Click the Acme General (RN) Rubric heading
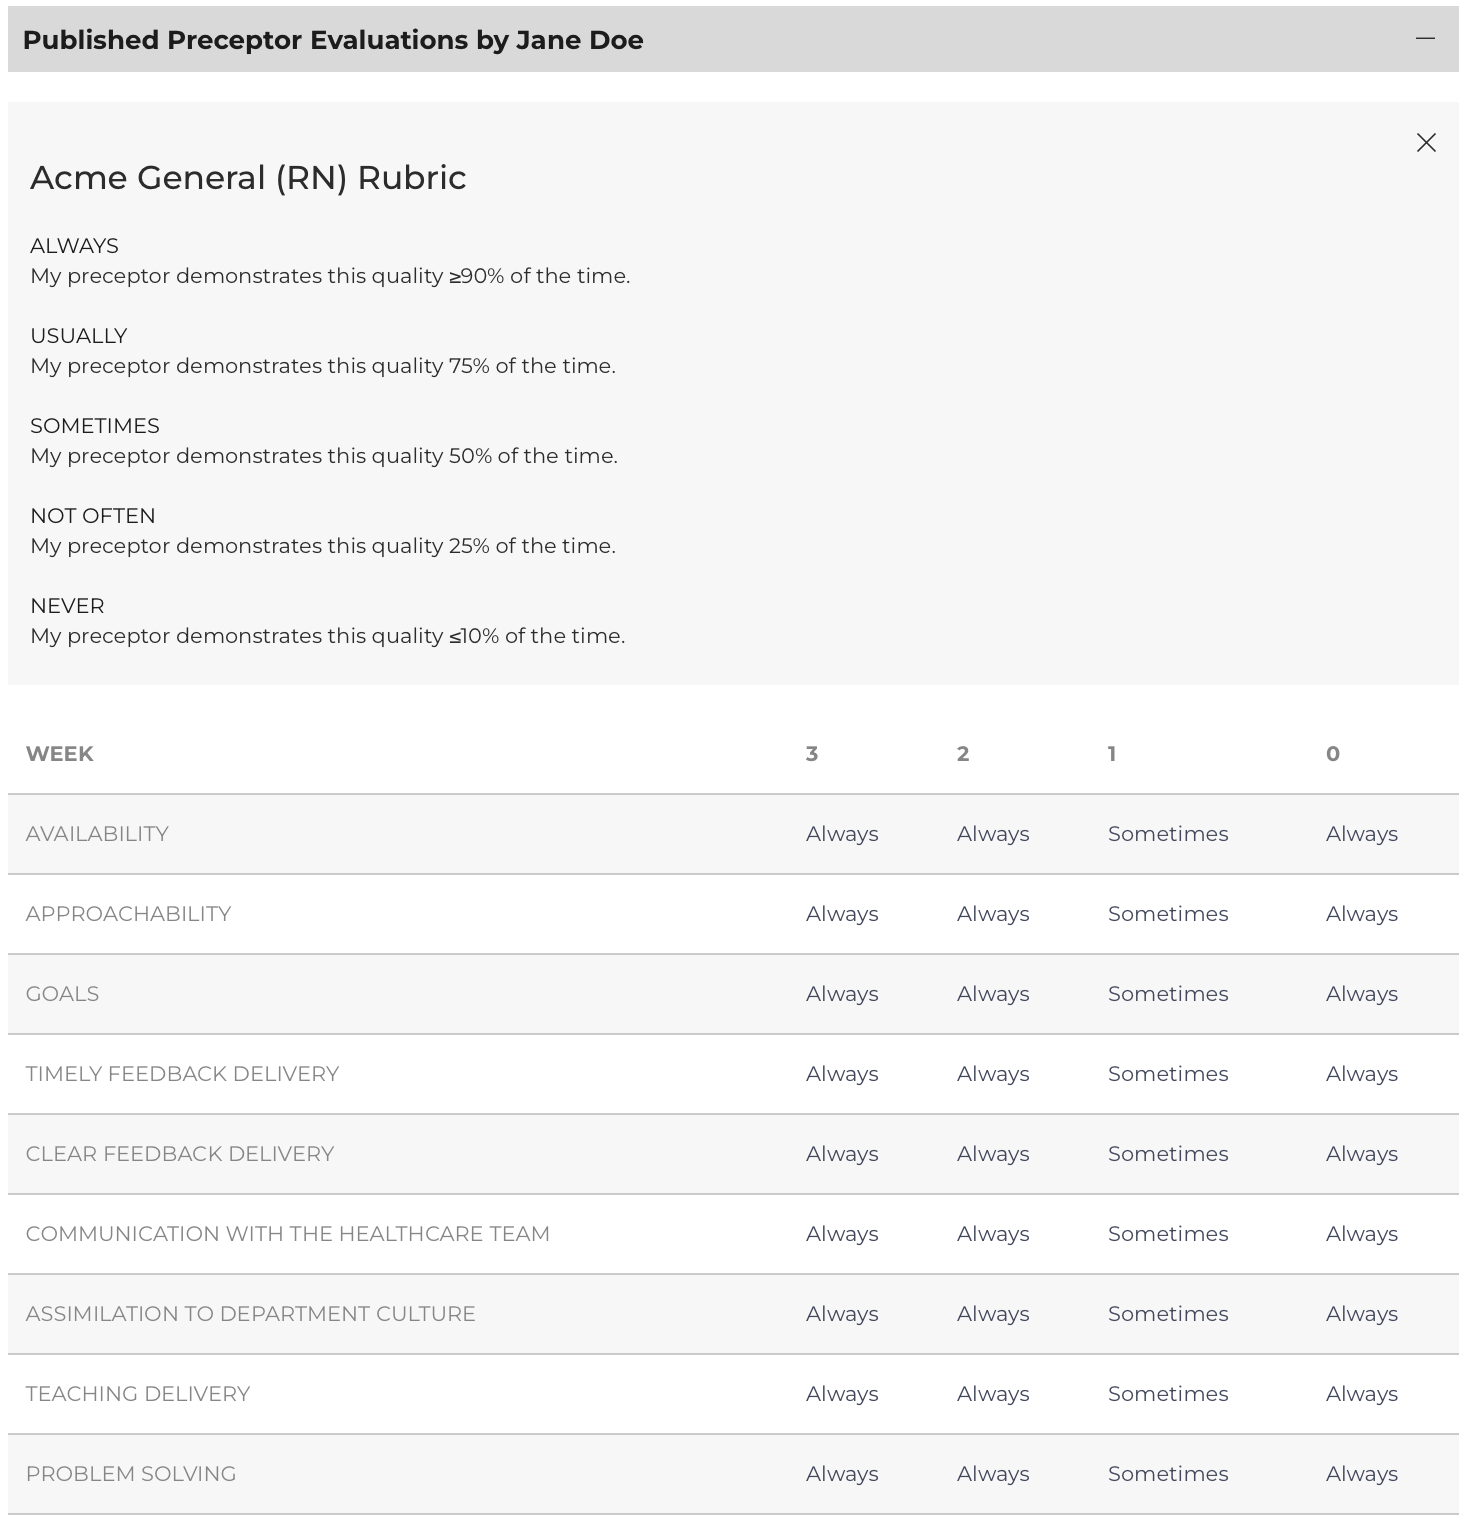 [248, 177]
